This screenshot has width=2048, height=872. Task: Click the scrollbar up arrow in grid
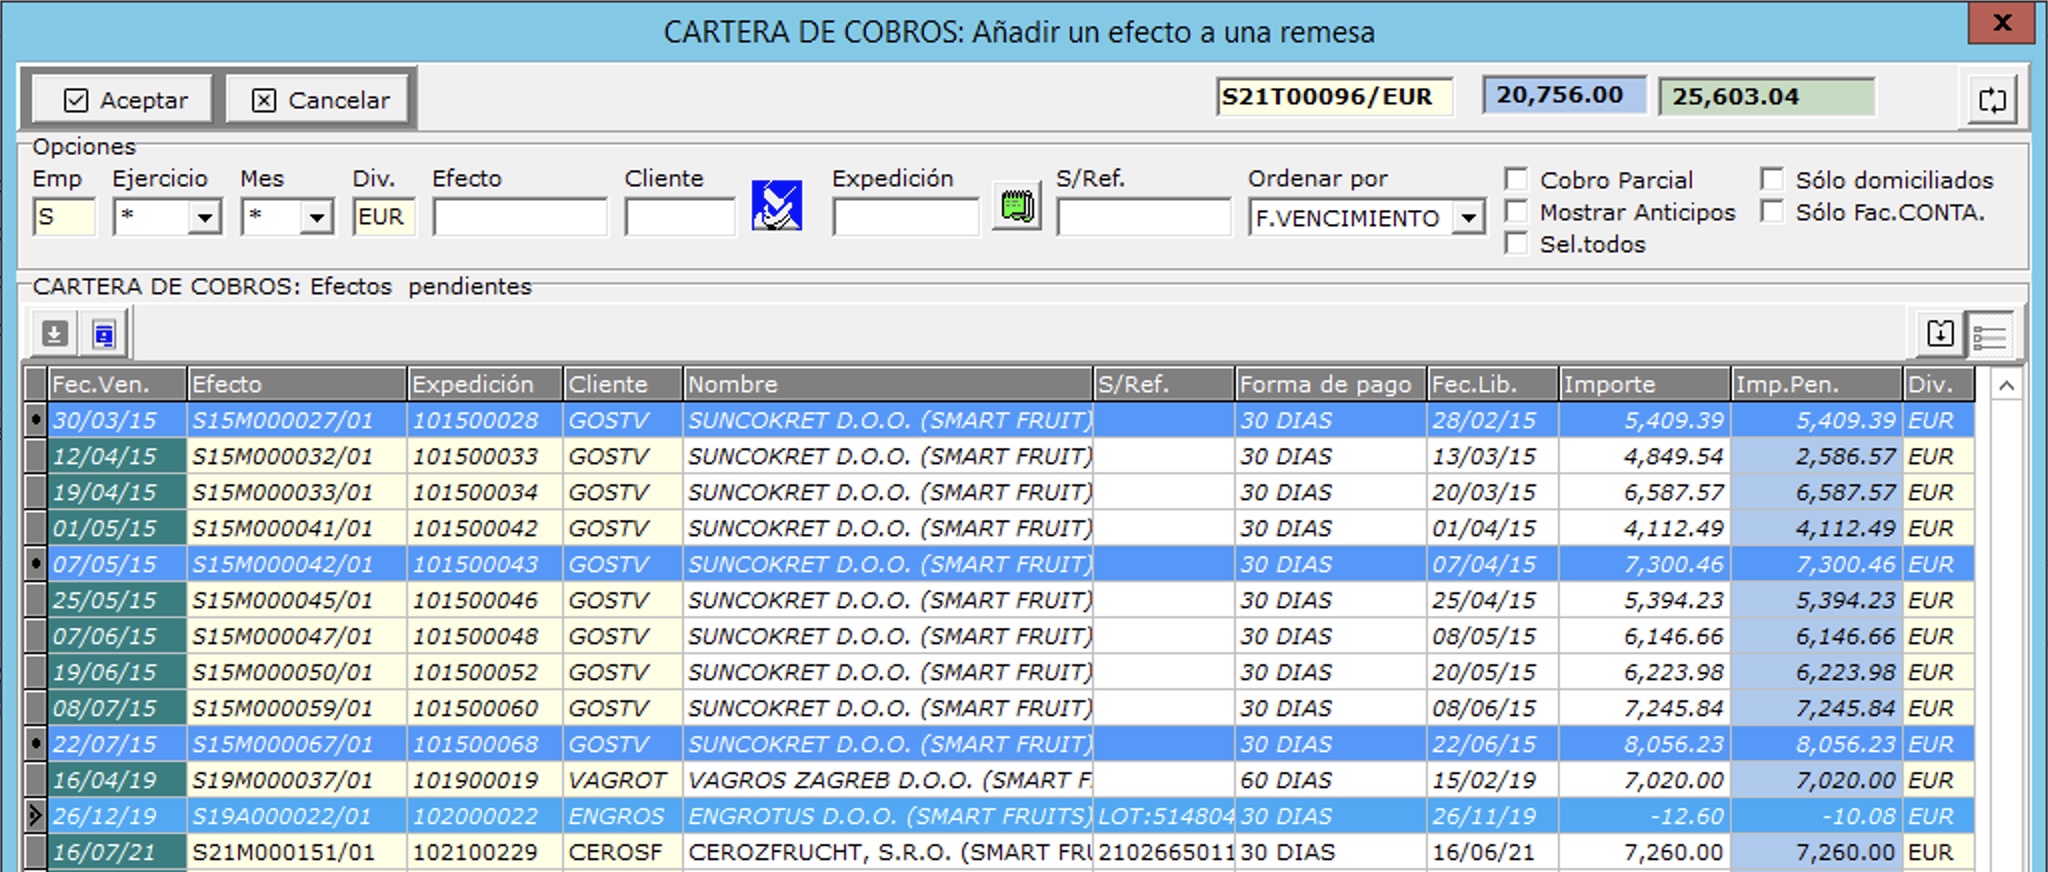(2006, 386)
